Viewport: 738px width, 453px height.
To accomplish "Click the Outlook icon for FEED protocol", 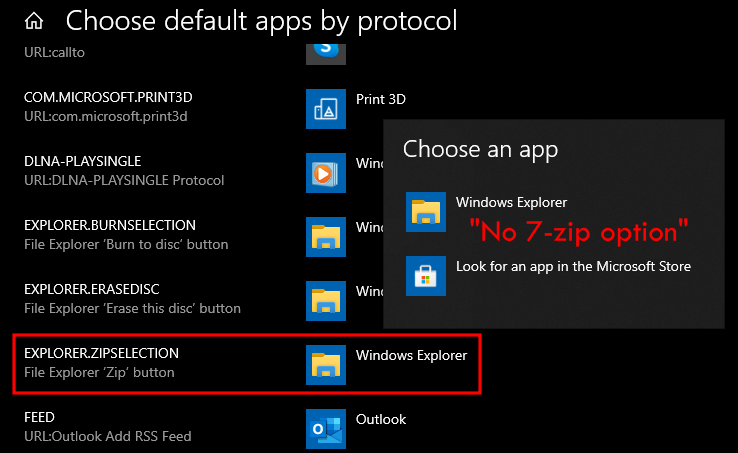I will (x=326, y=429).
